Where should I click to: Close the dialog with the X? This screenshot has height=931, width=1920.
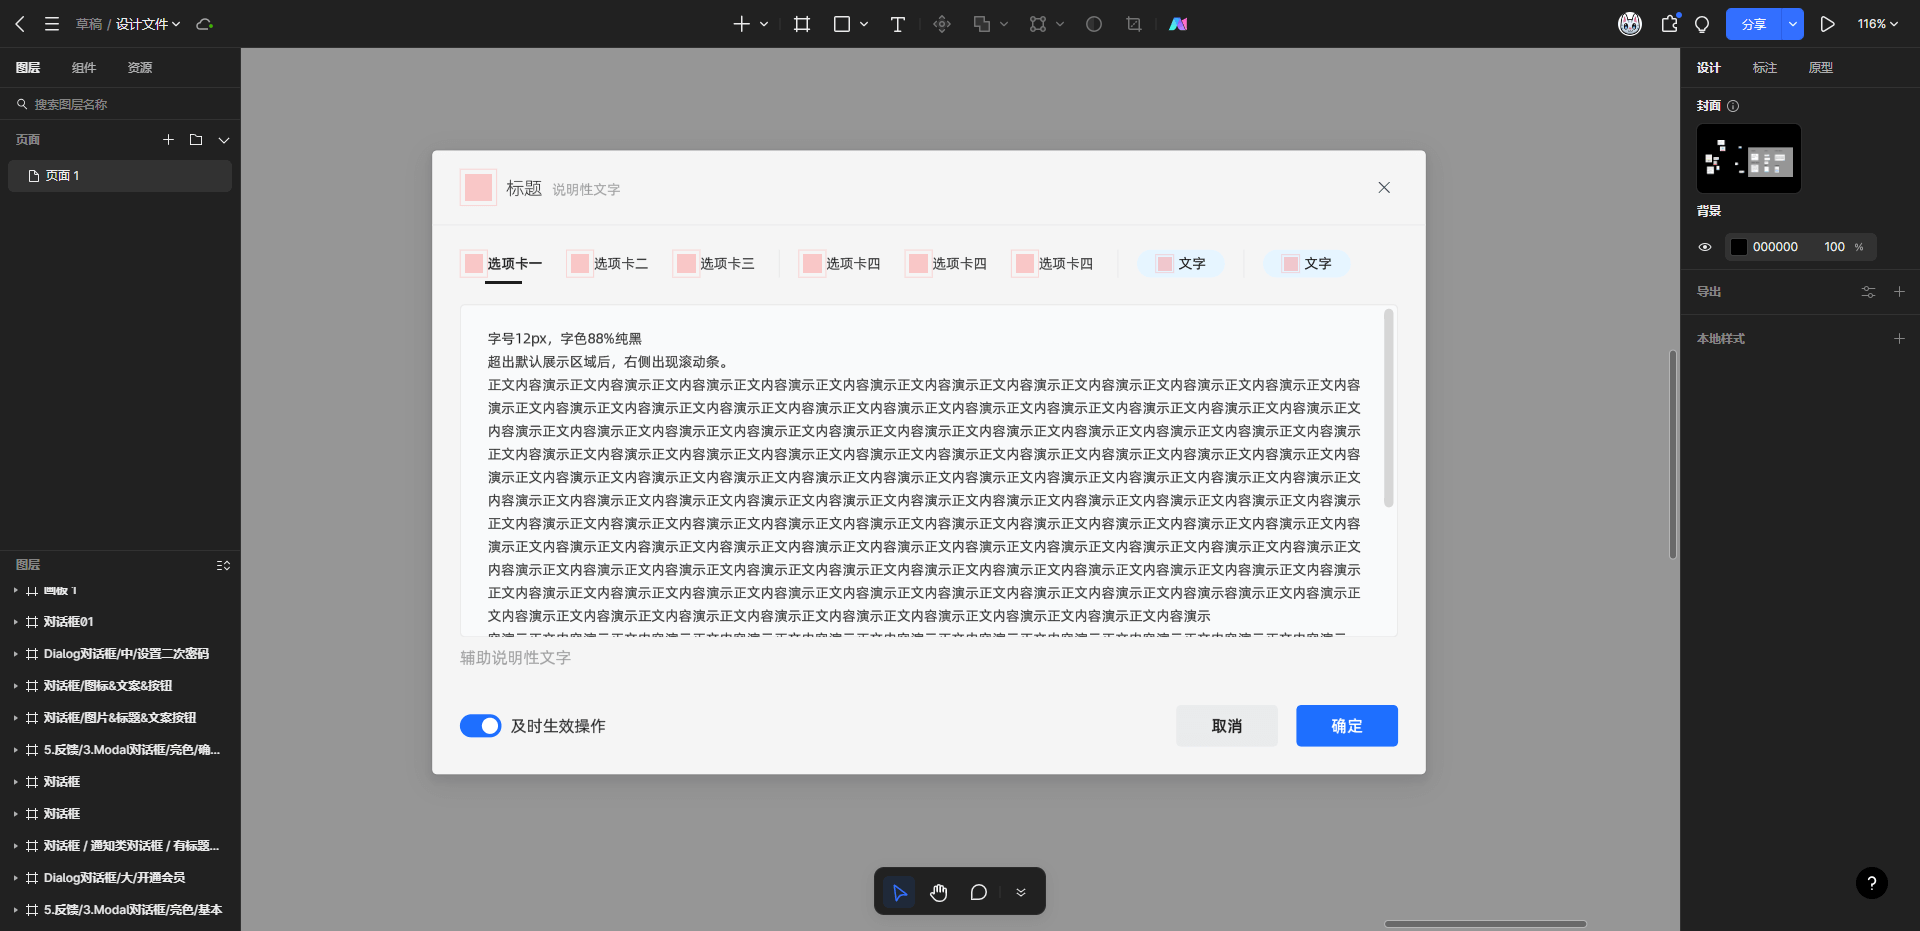[1384, 188]
